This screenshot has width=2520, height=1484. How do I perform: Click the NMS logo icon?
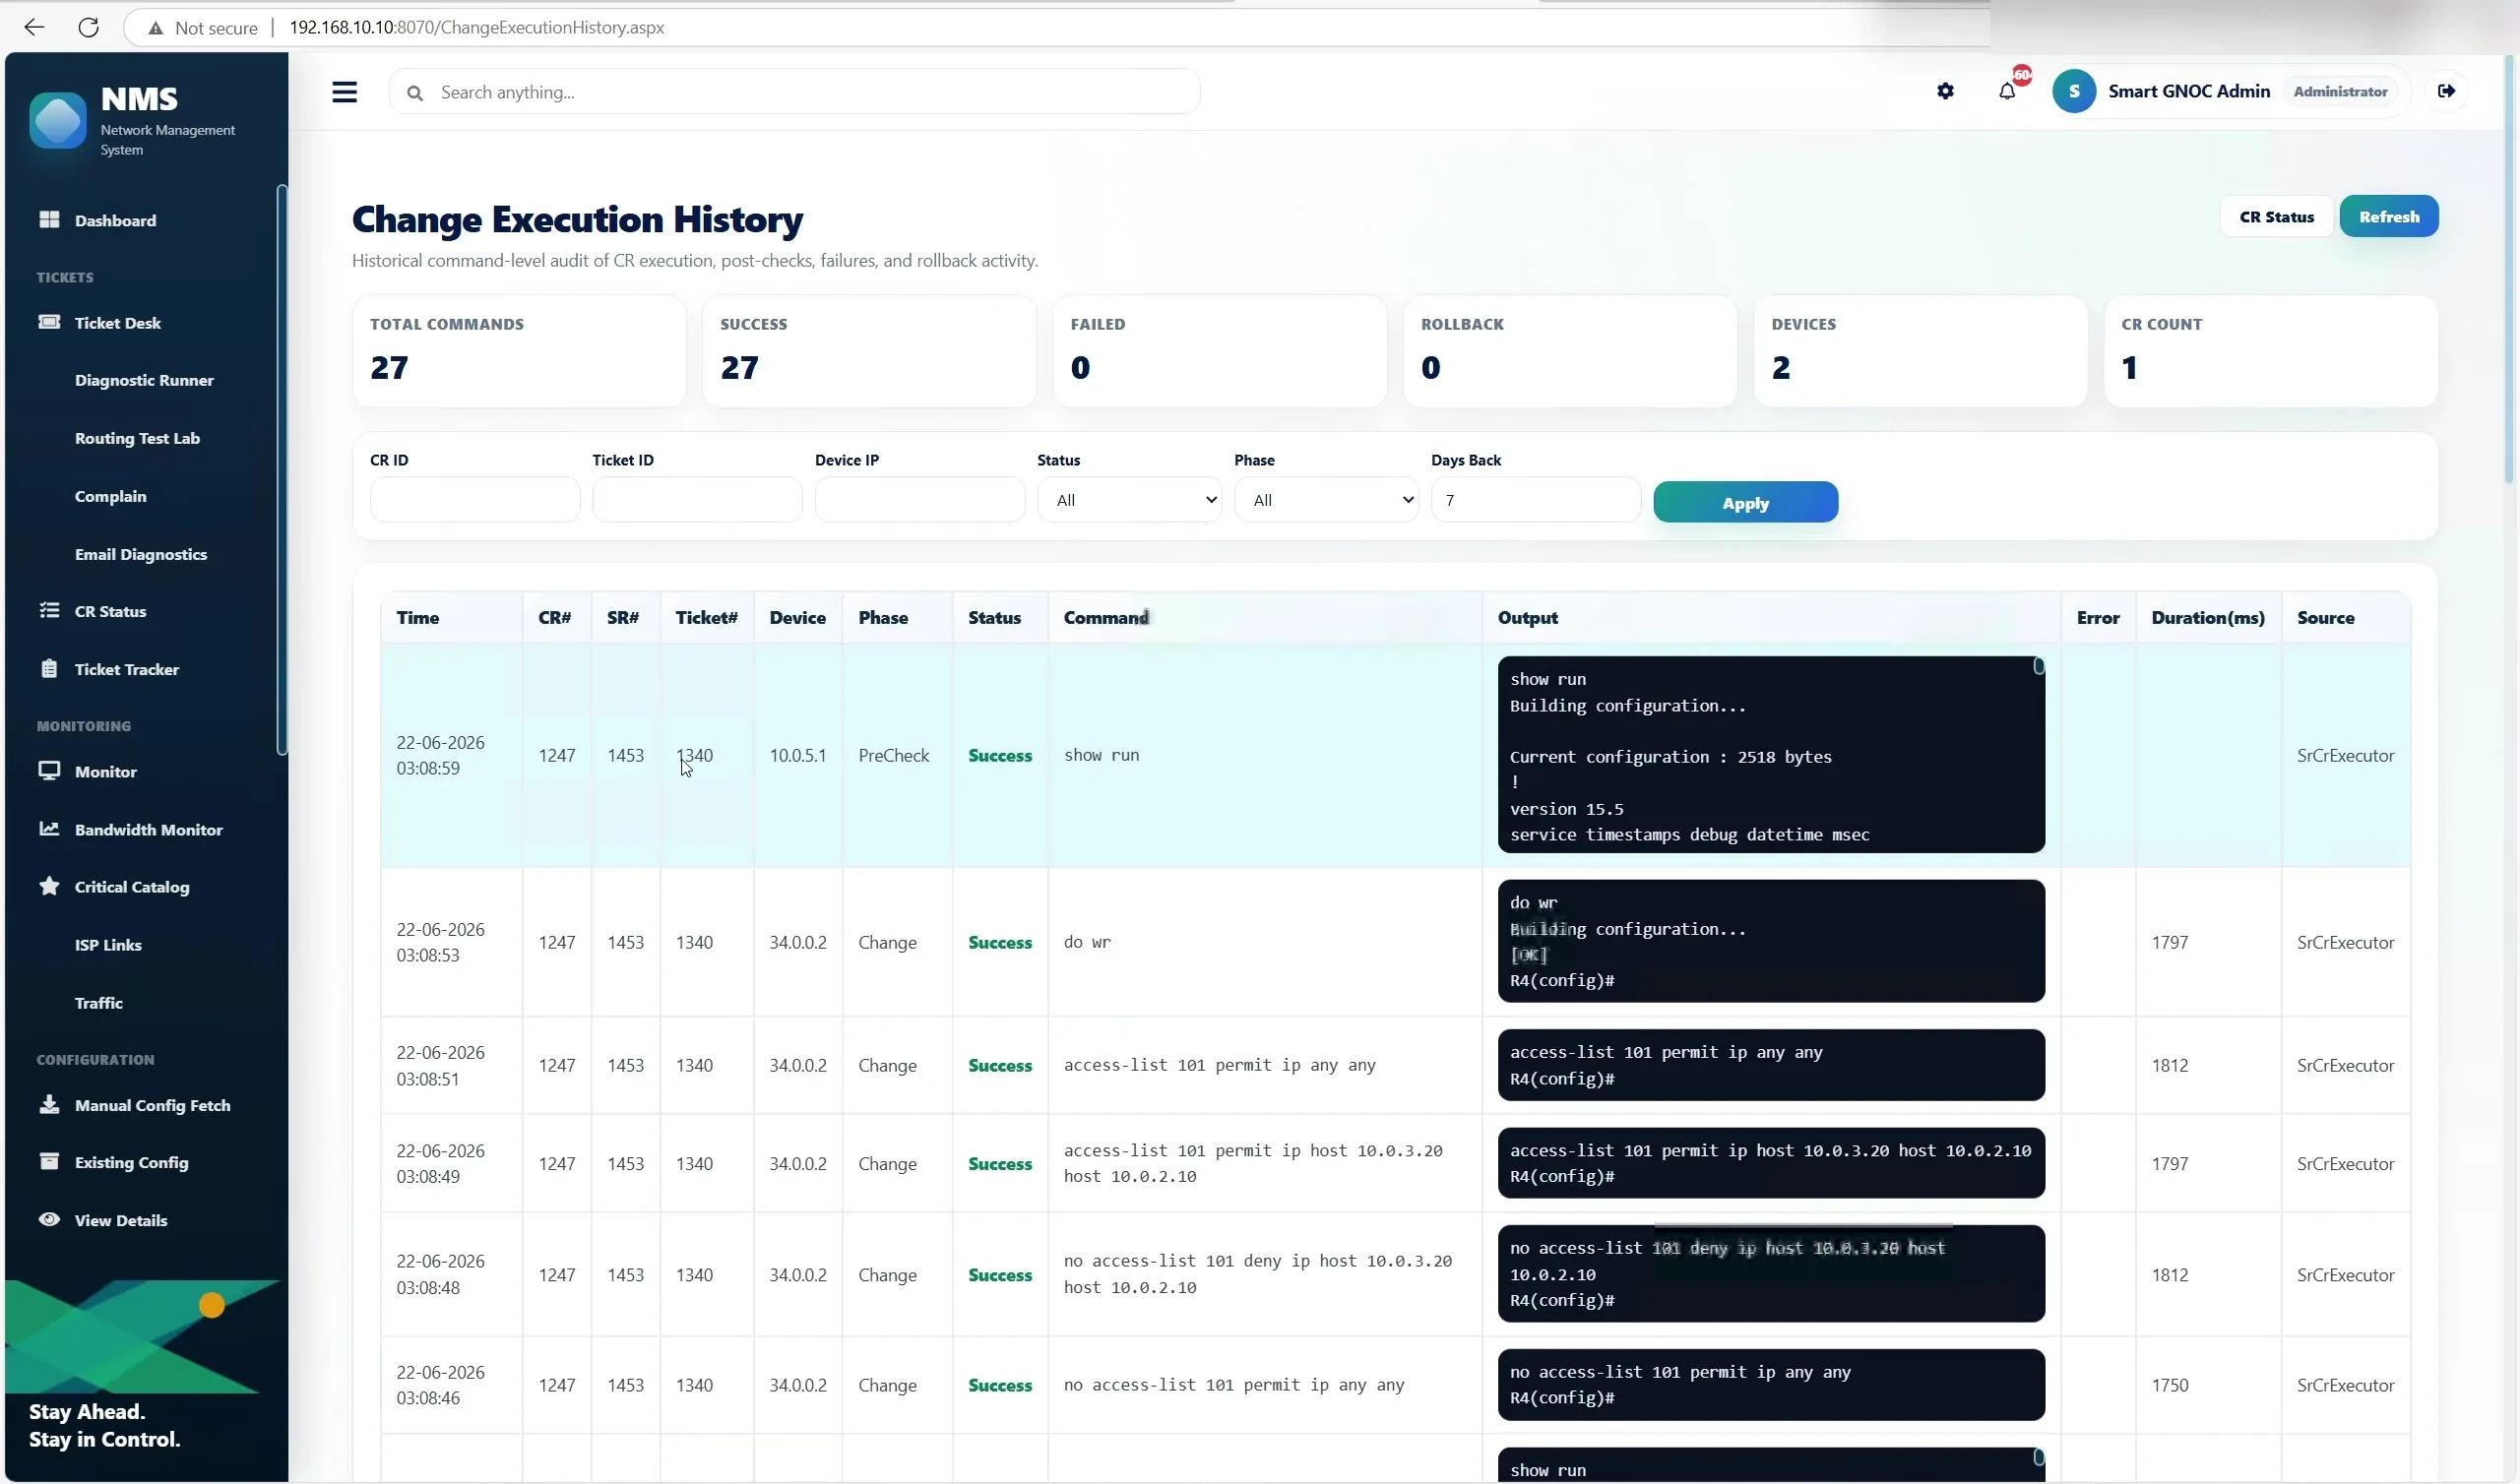58,121
